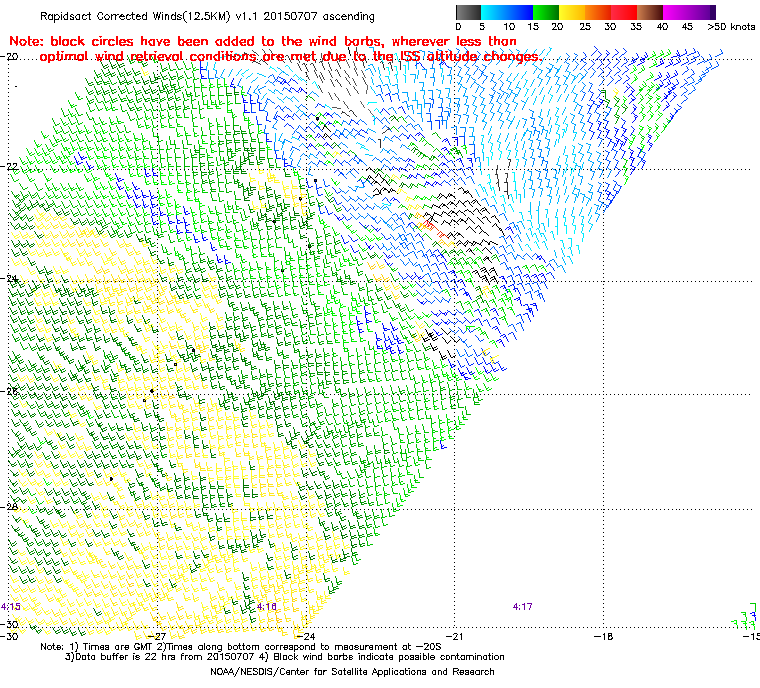Click the longitude label '-24'

click(x=305, y=636)
